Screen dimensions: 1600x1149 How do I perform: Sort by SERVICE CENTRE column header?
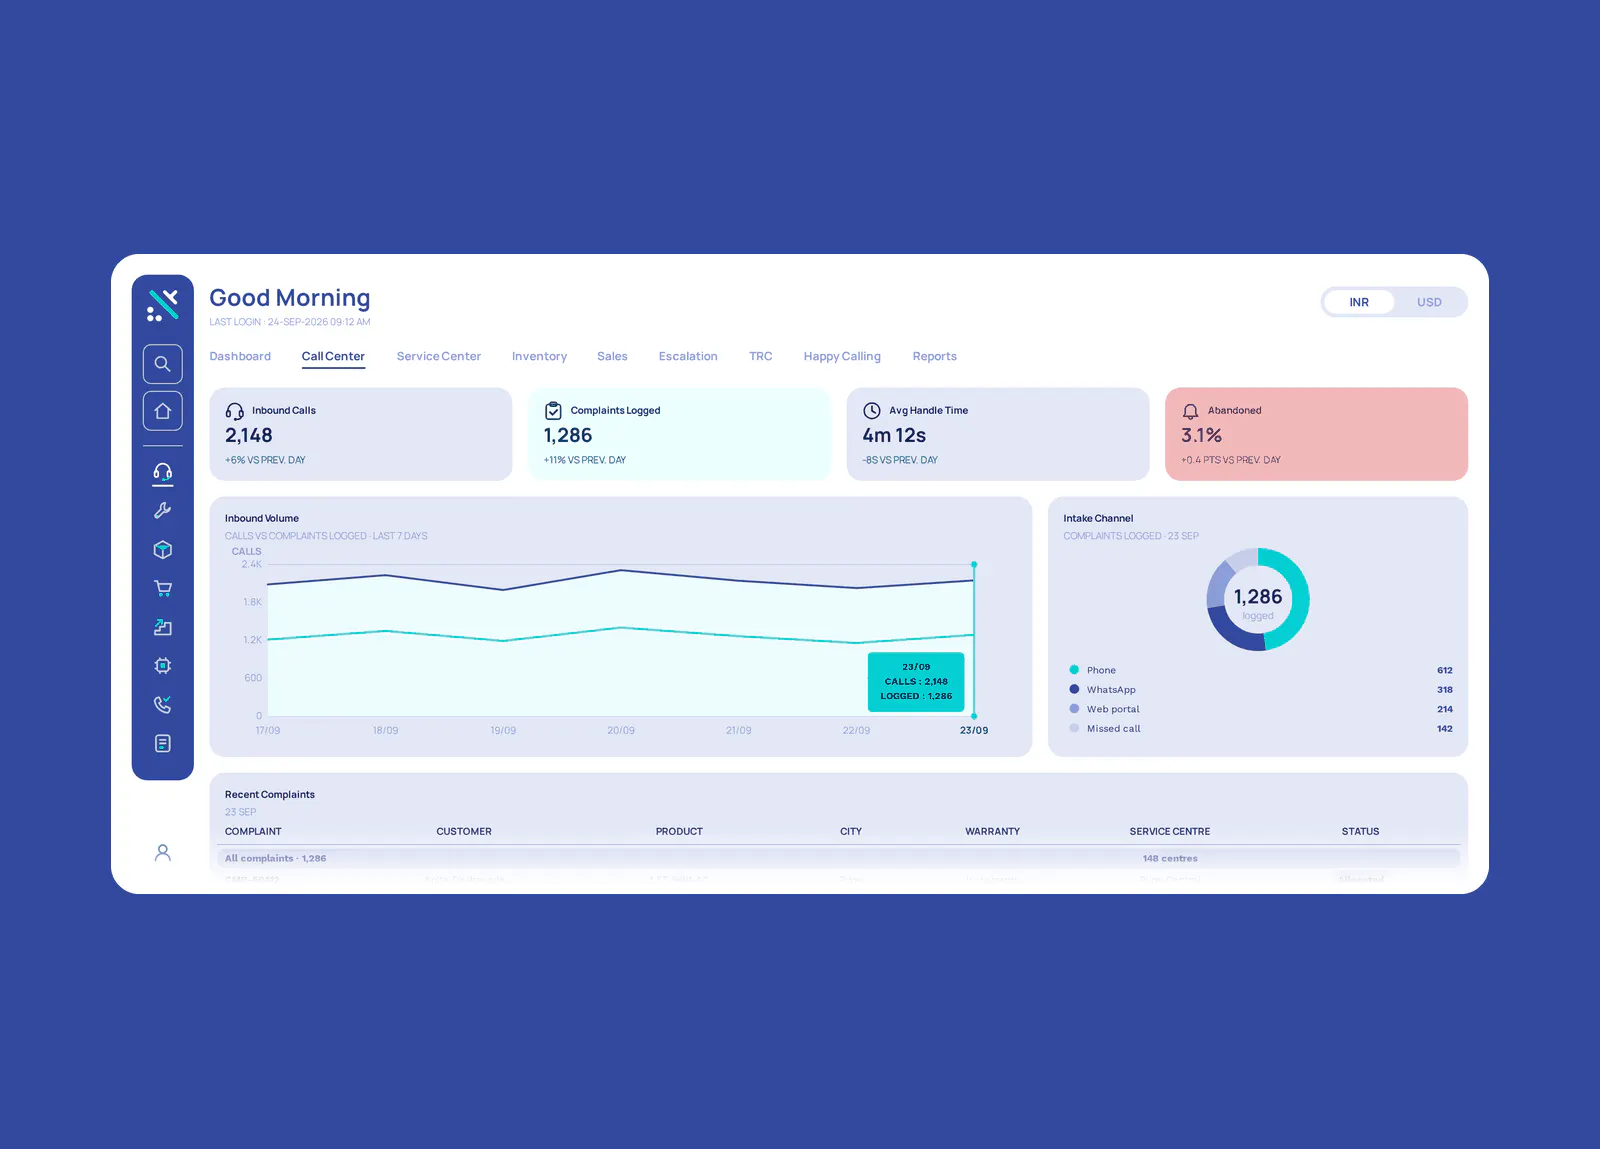point(1170,832)
